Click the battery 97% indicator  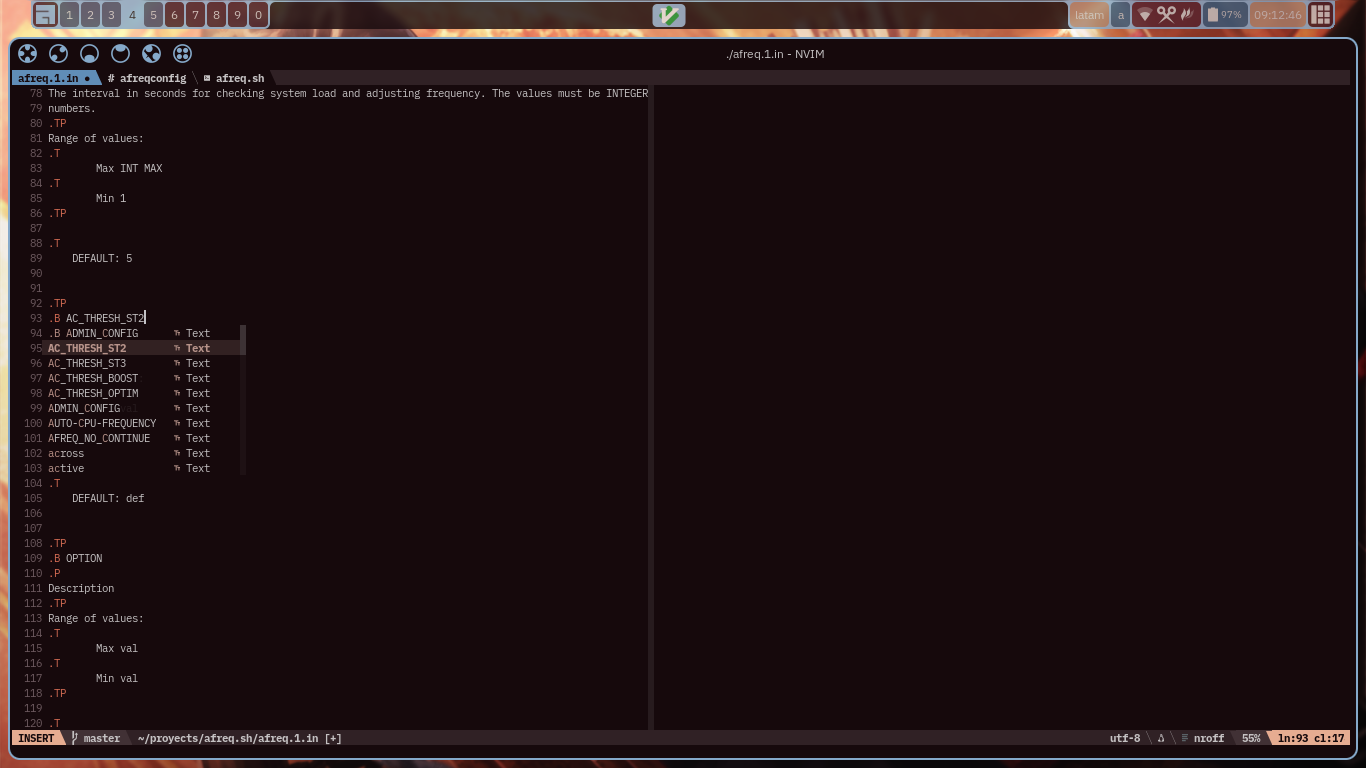coord(1225,15)
